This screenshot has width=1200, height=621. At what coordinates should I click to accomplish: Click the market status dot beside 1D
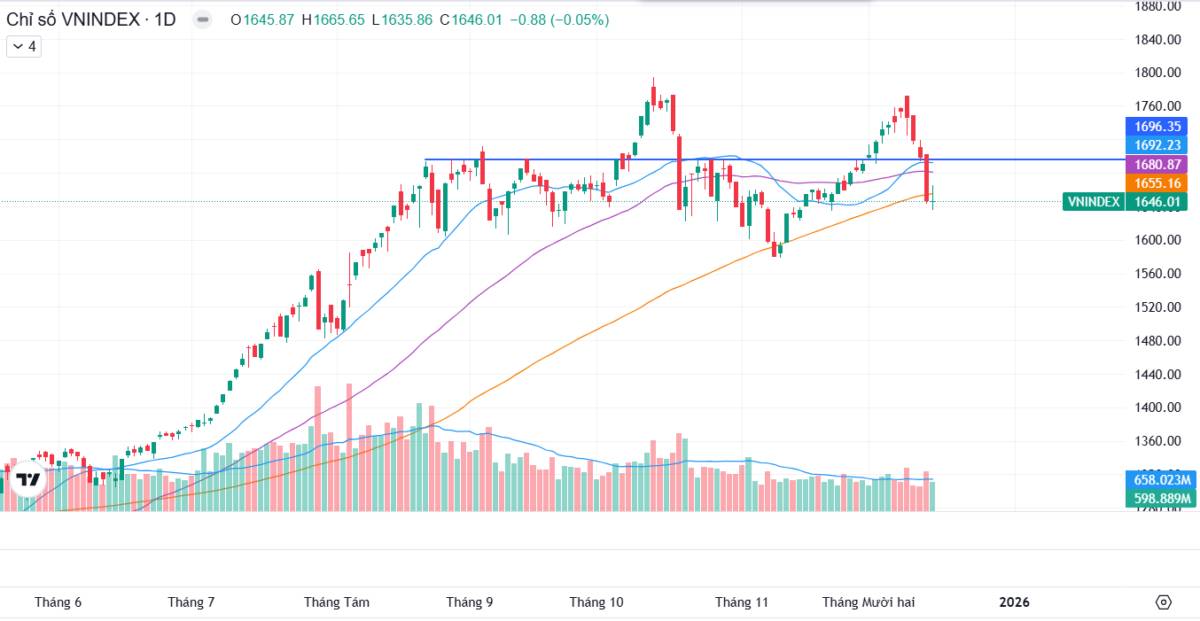[203, 20]
